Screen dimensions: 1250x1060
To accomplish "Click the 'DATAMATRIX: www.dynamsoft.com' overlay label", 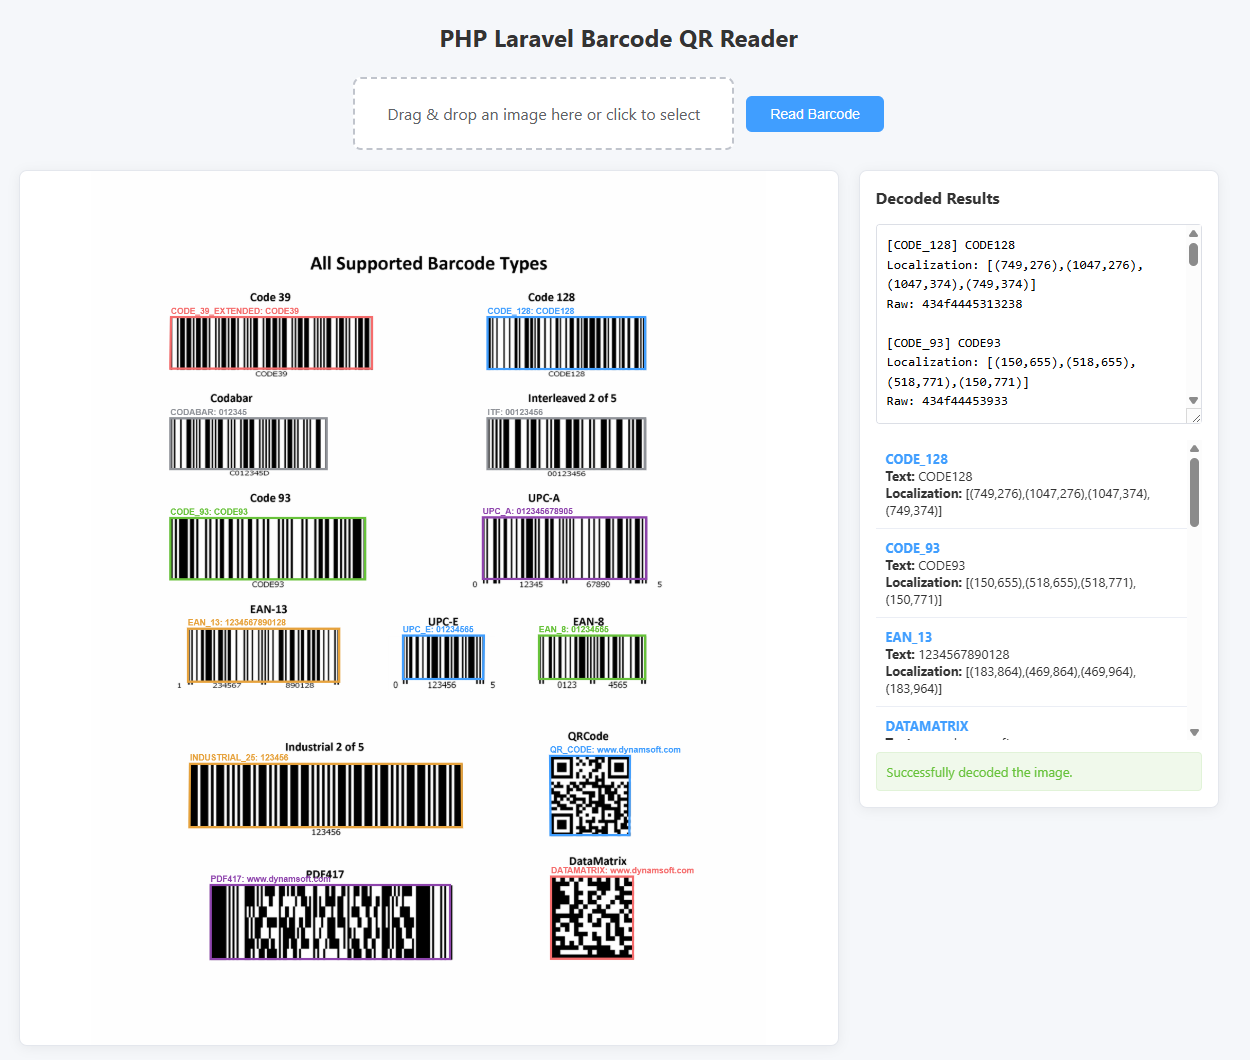I will coord(622,870).
